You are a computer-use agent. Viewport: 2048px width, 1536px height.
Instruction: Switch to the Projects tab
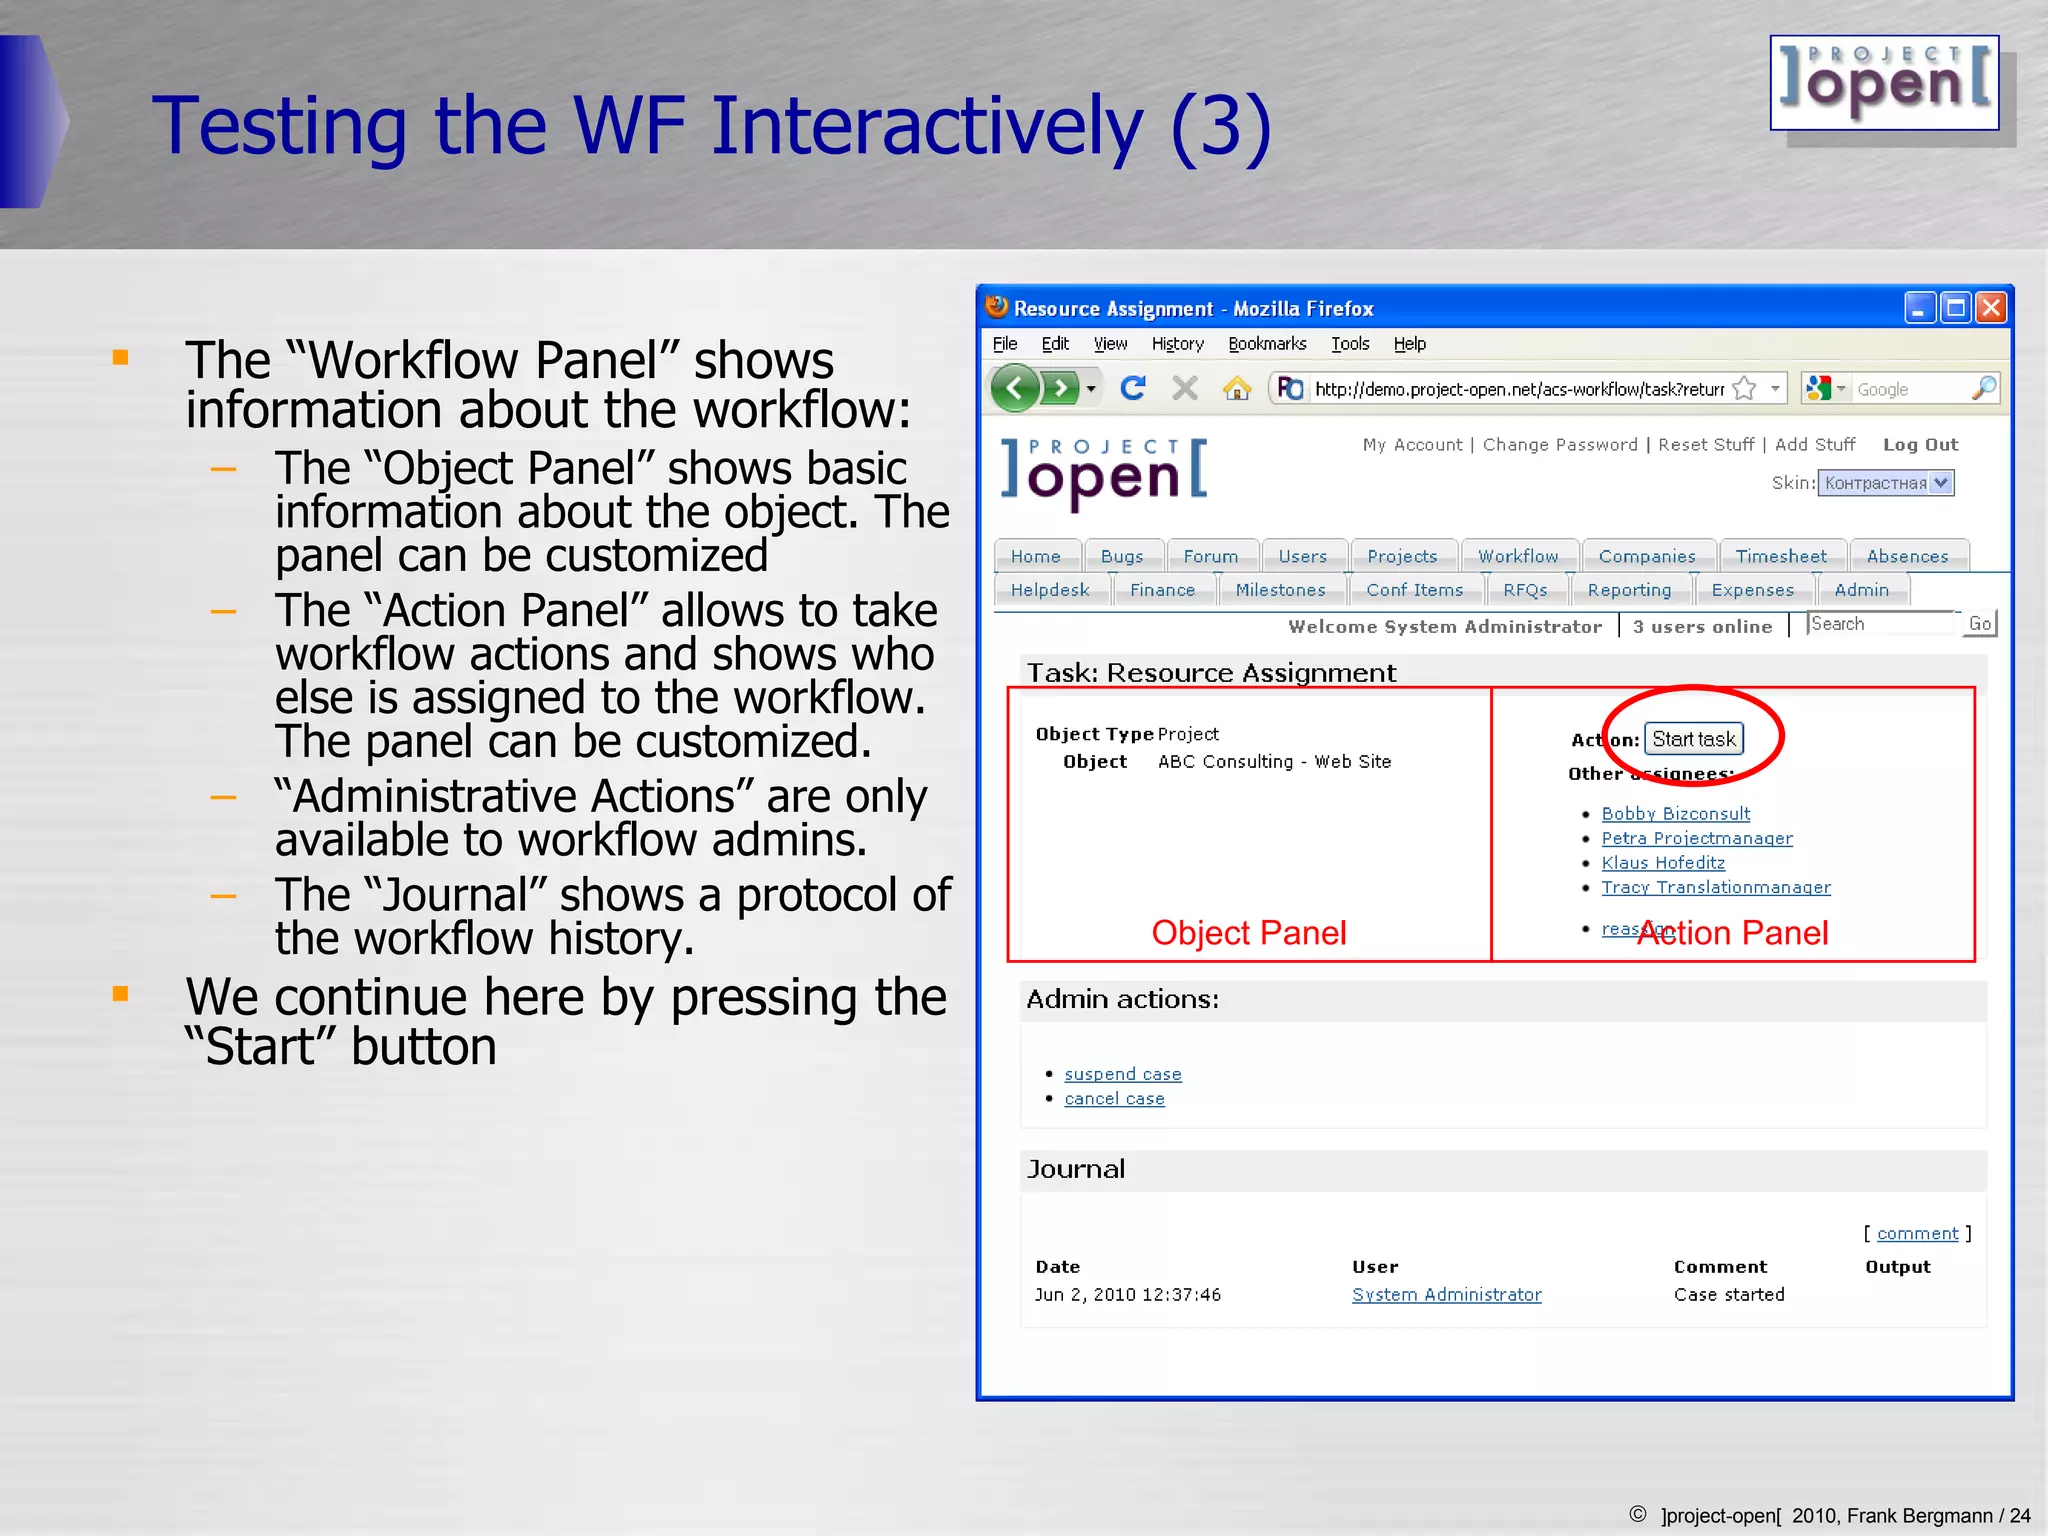coord(1402,556)
